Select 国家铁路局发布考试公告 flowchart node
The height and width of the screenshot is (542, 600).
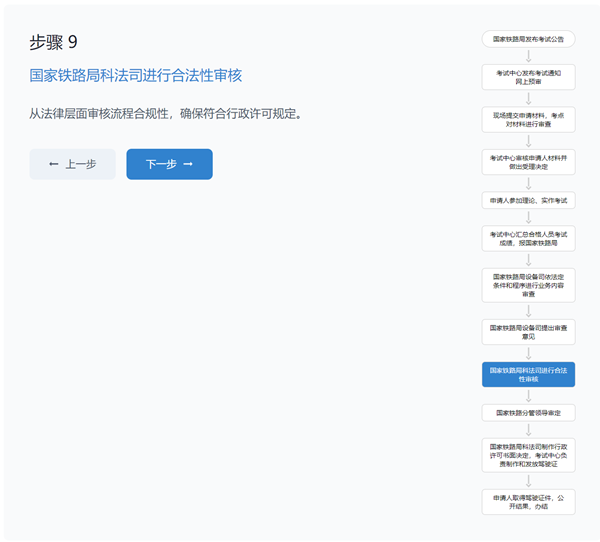[x=528, y=40]
